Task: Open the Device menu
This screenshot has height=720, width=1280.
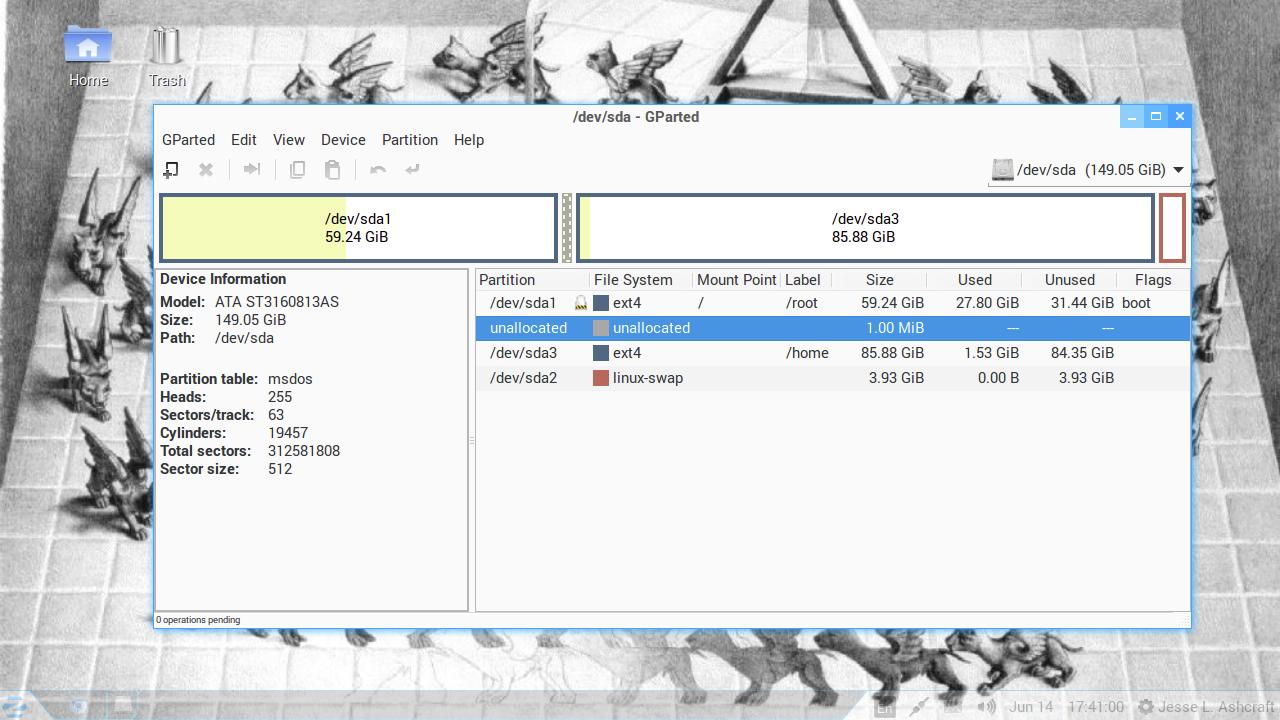Action: 343,140
